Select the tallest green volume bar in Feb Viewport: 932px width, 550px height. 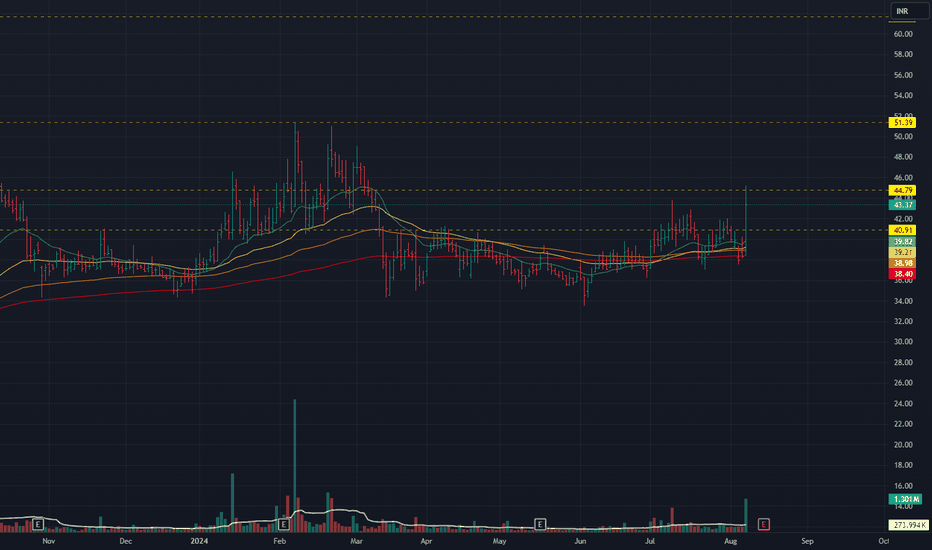(294, 465)
